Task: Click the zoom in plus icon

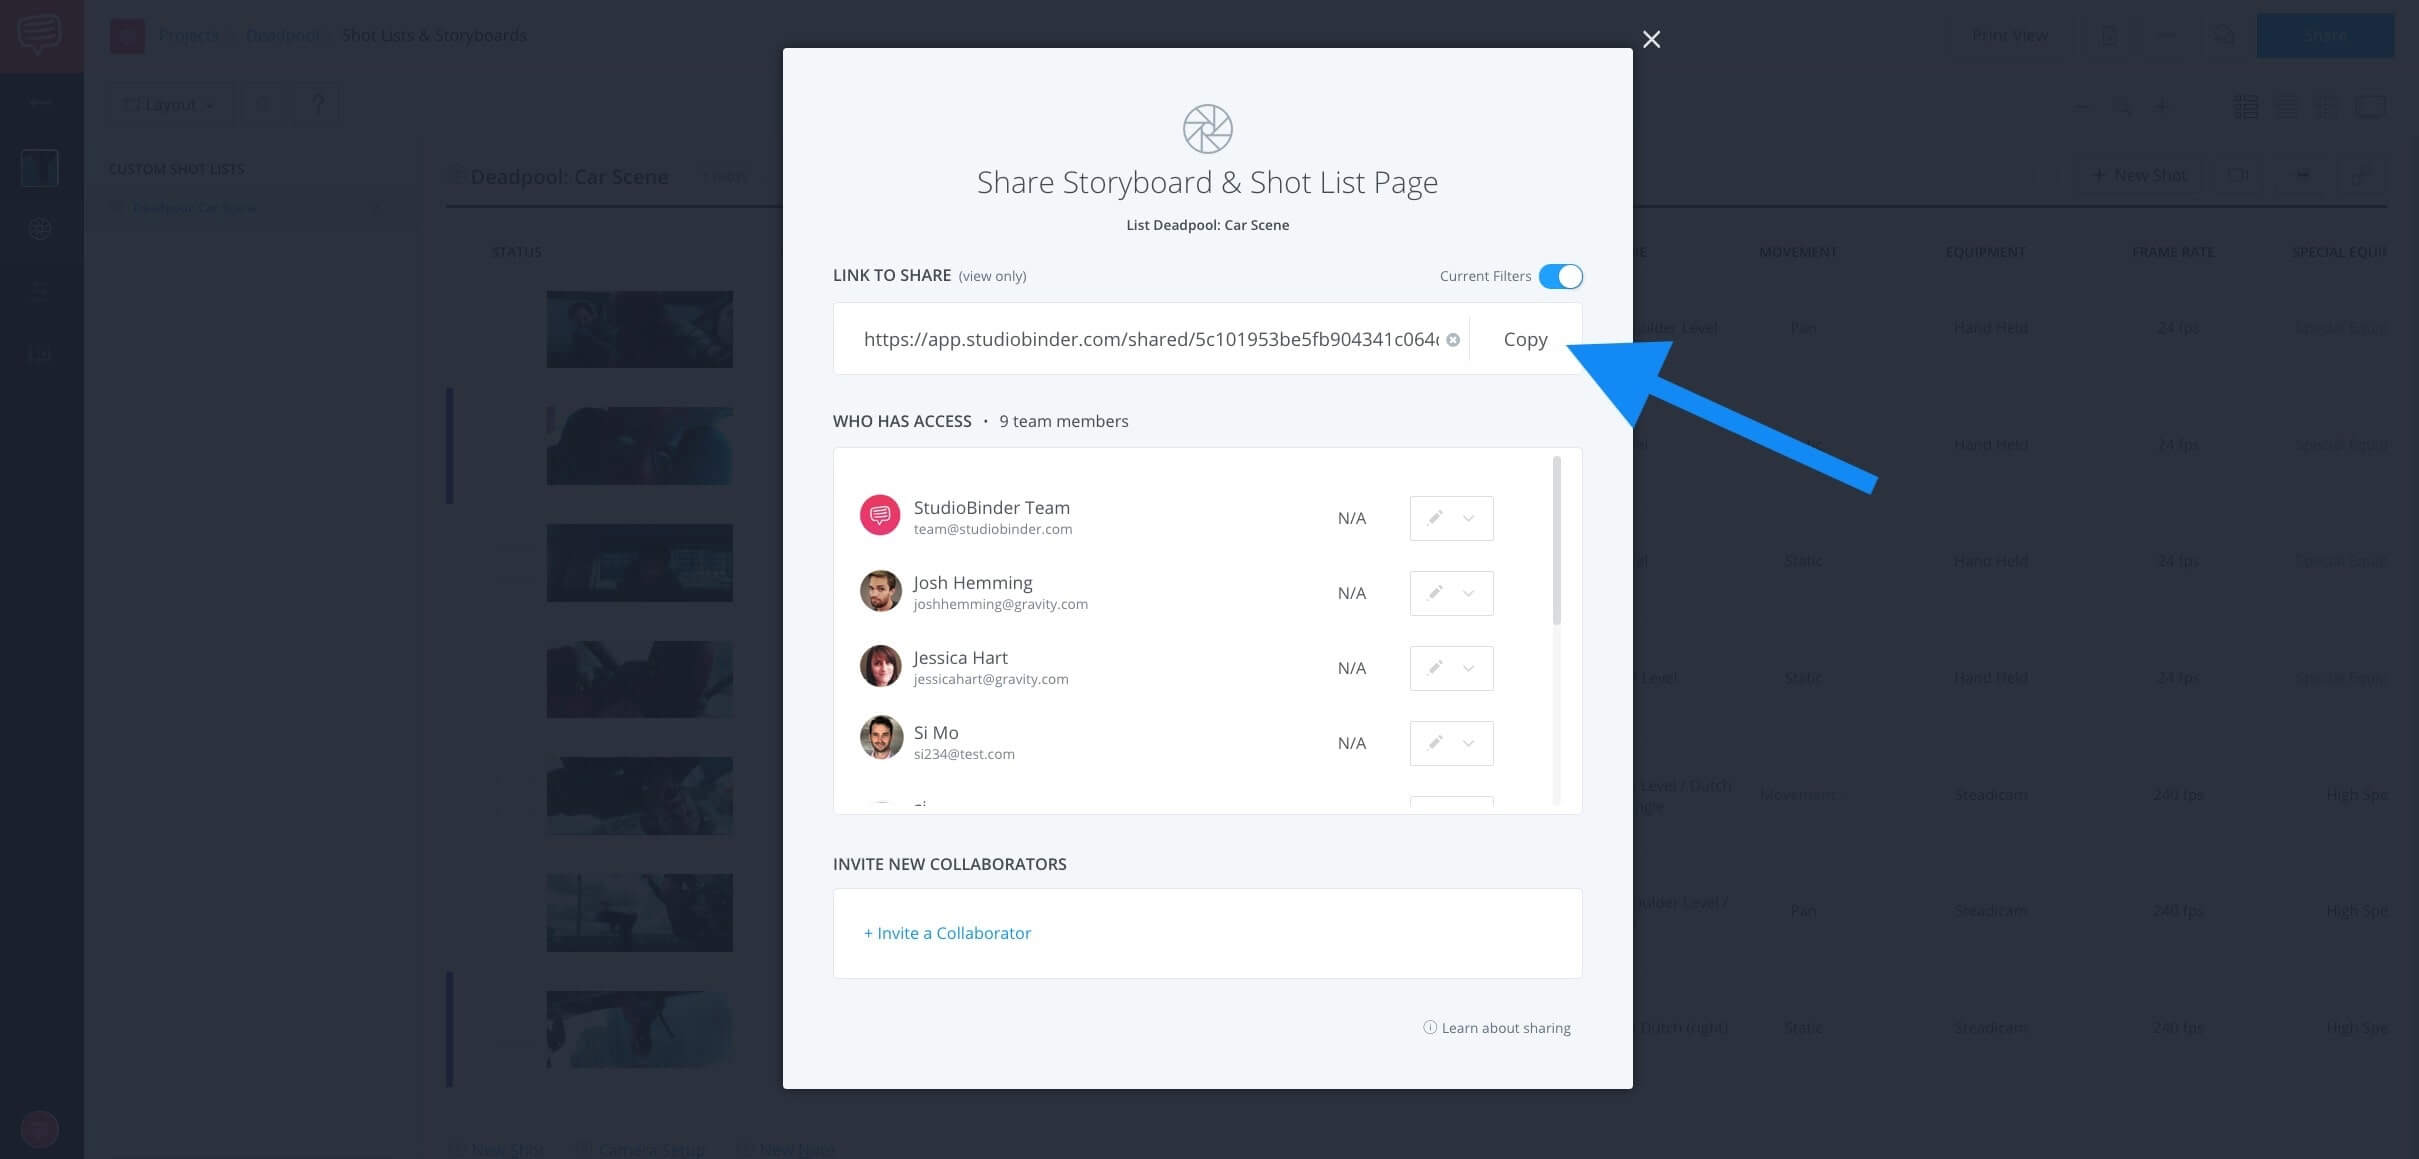Action: (2161, 106)
